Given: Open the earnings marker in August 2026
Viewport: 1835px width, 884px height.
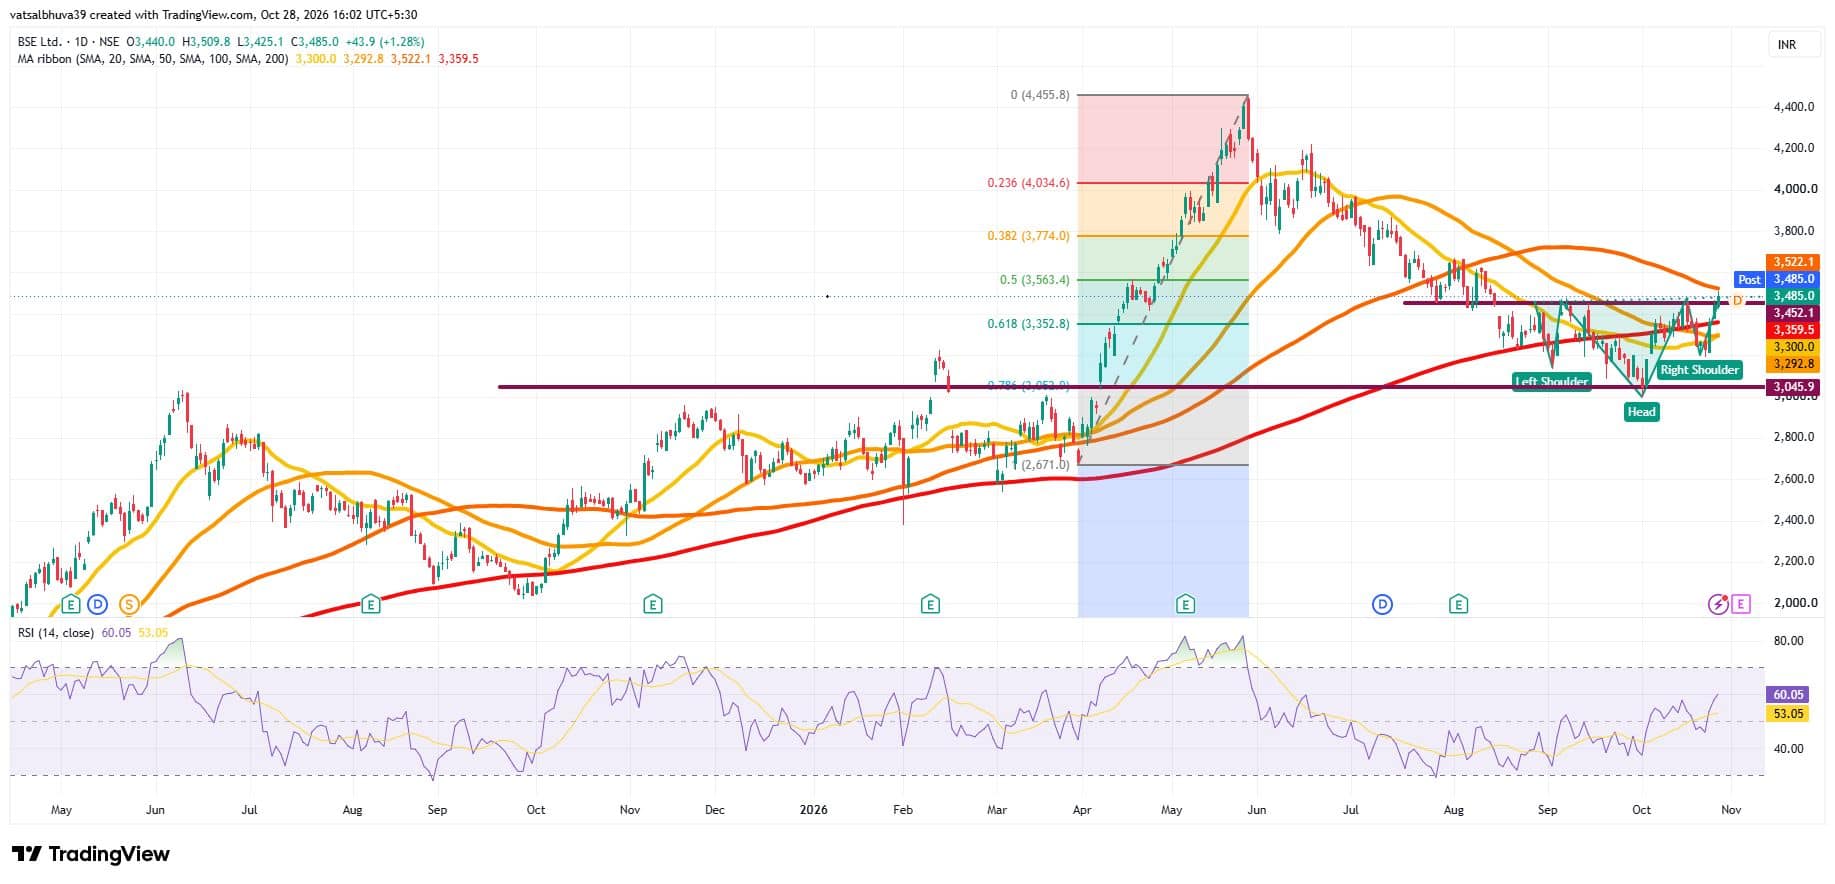Looking at the screenshot, I should click(x=1458, y=604).
